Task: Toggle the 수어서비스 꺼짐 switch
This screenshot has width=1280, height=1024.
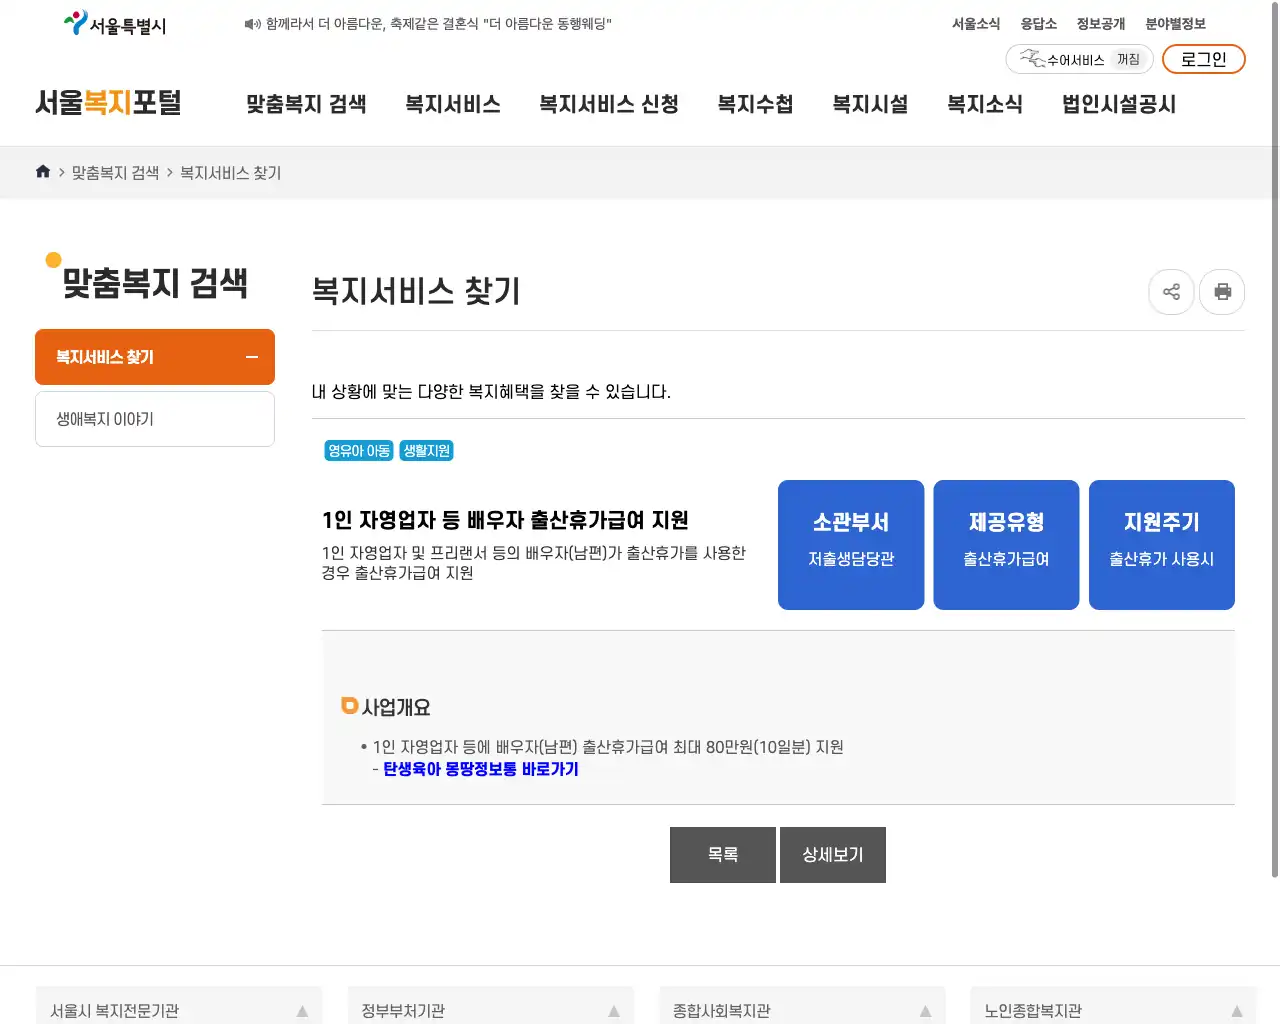Action: 1079,59
